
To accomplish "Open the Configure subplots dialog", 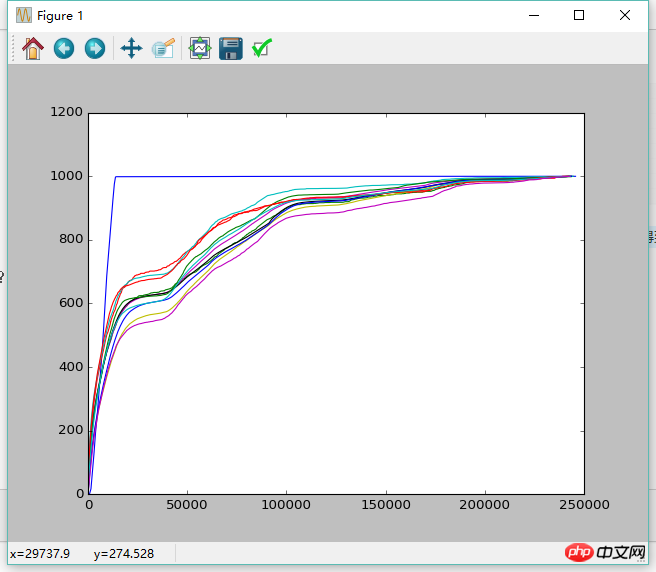I will coord(200,48).
